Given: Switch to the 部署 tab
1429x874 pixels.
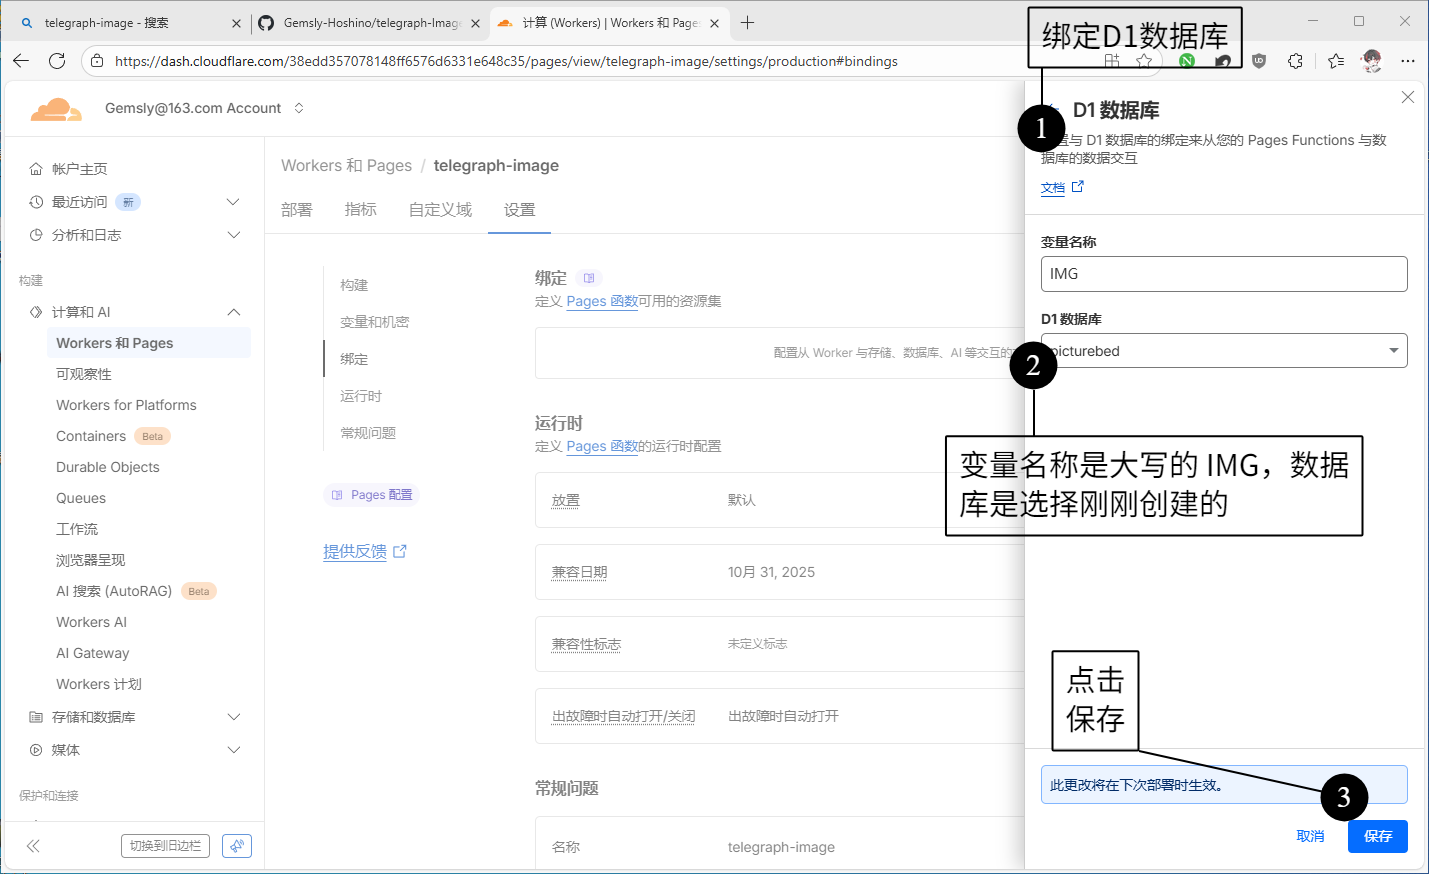Looking at the screenshot, I should click(x=296, y=210).
